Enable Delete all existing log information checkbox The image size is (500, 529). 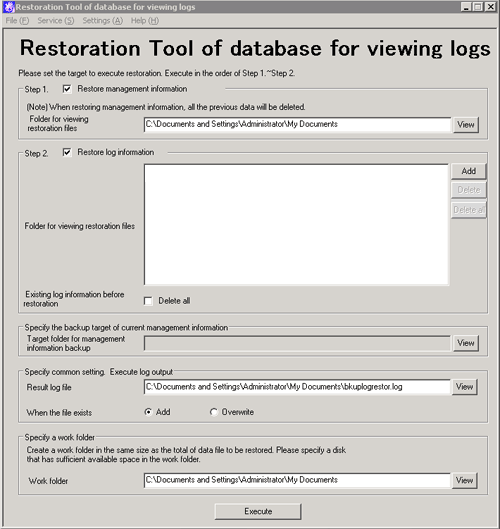(x=148, y=301)
